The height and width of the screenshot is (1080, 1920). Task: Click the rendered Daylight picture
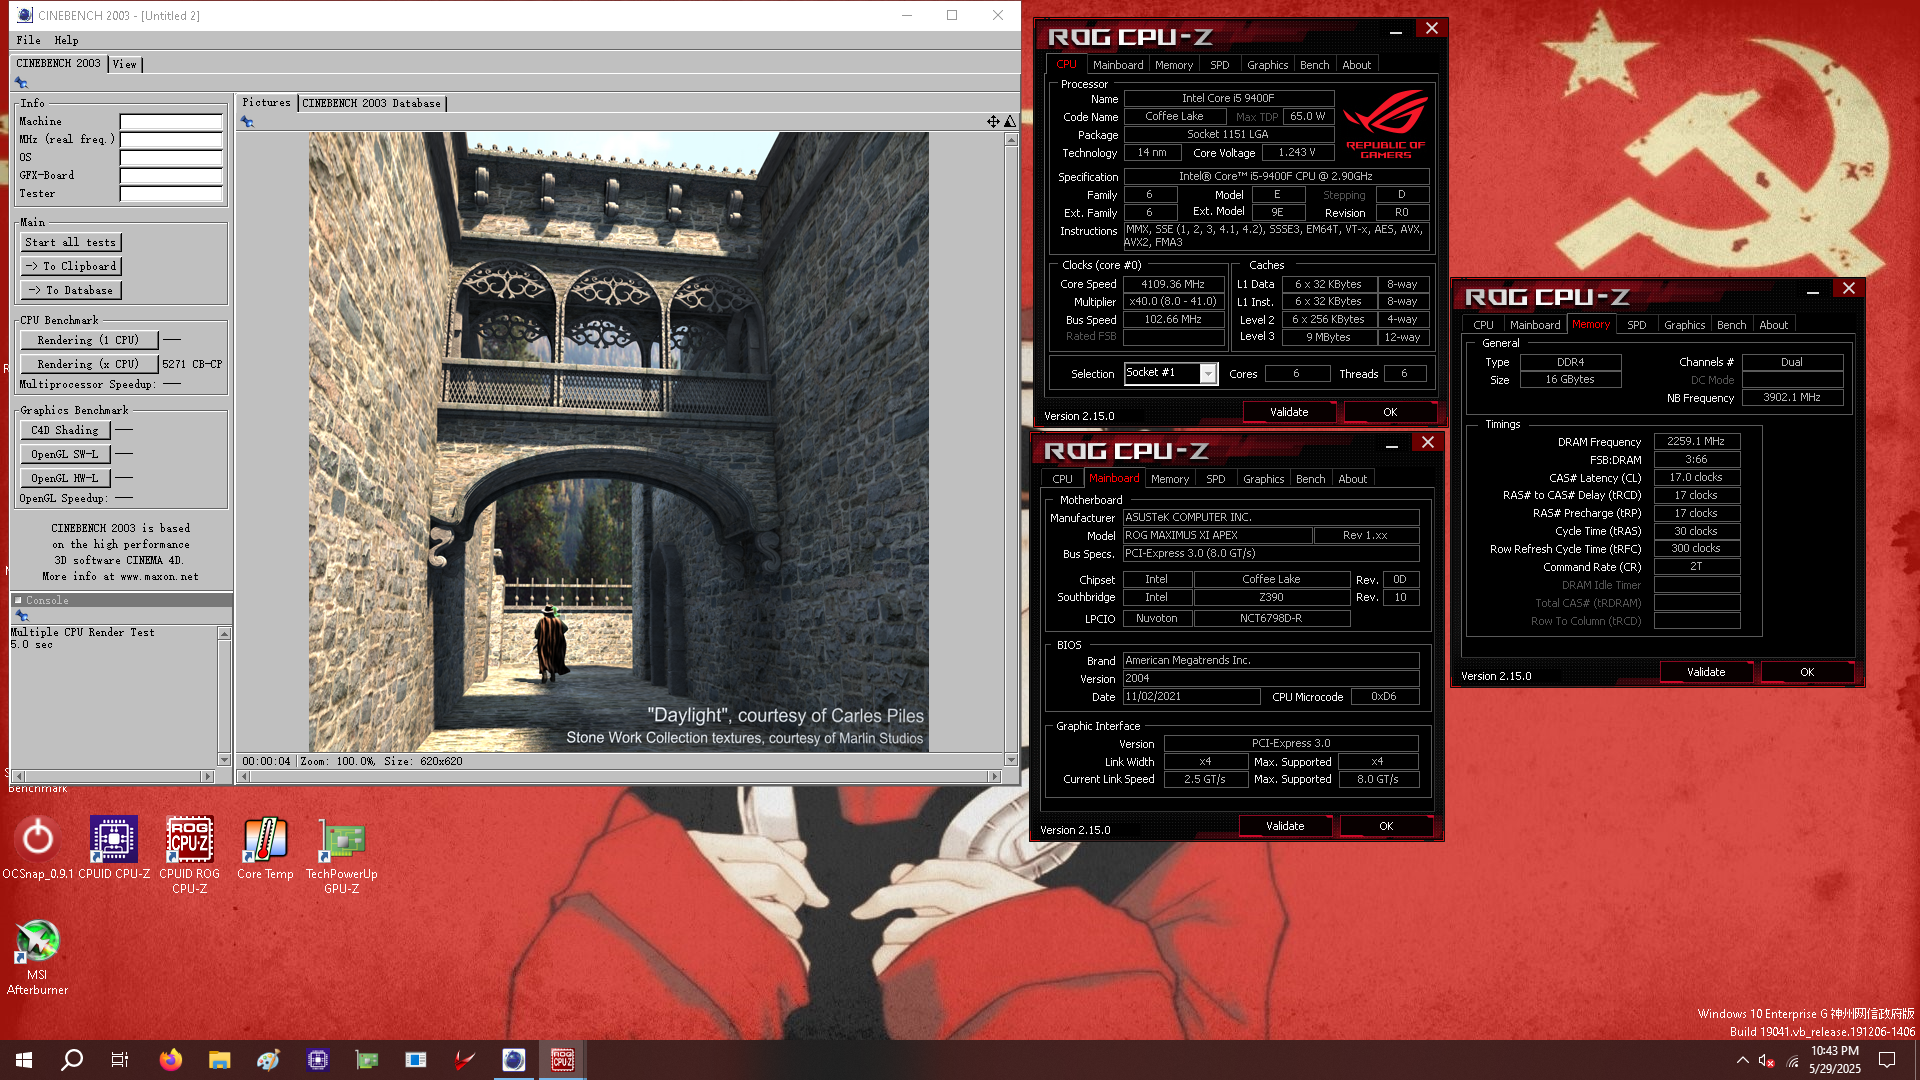[618, 441]
